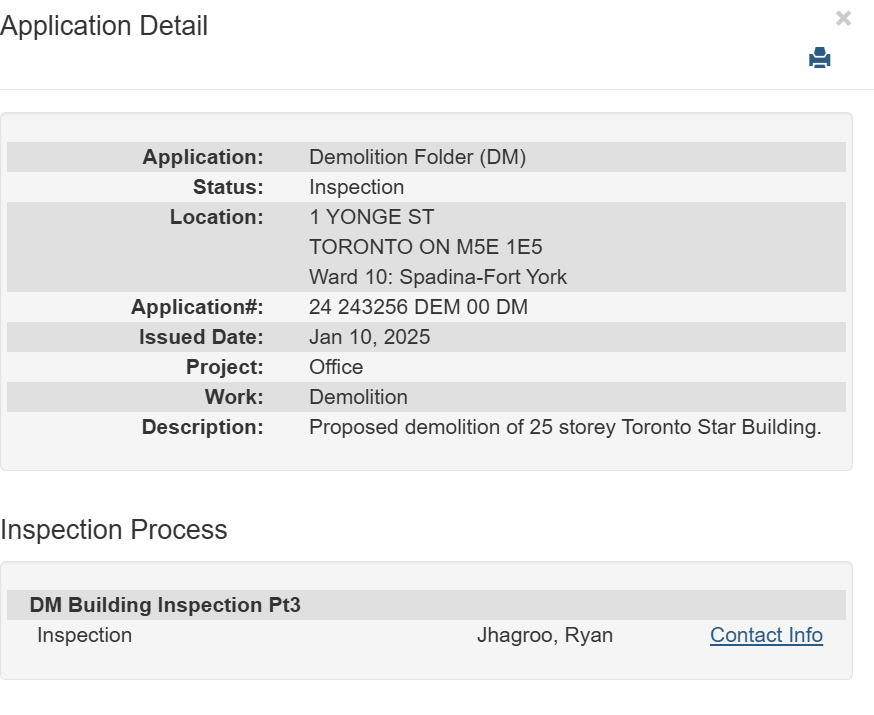
Task: Click the issued date Jan 10, 2025
Action: point(369,337)
